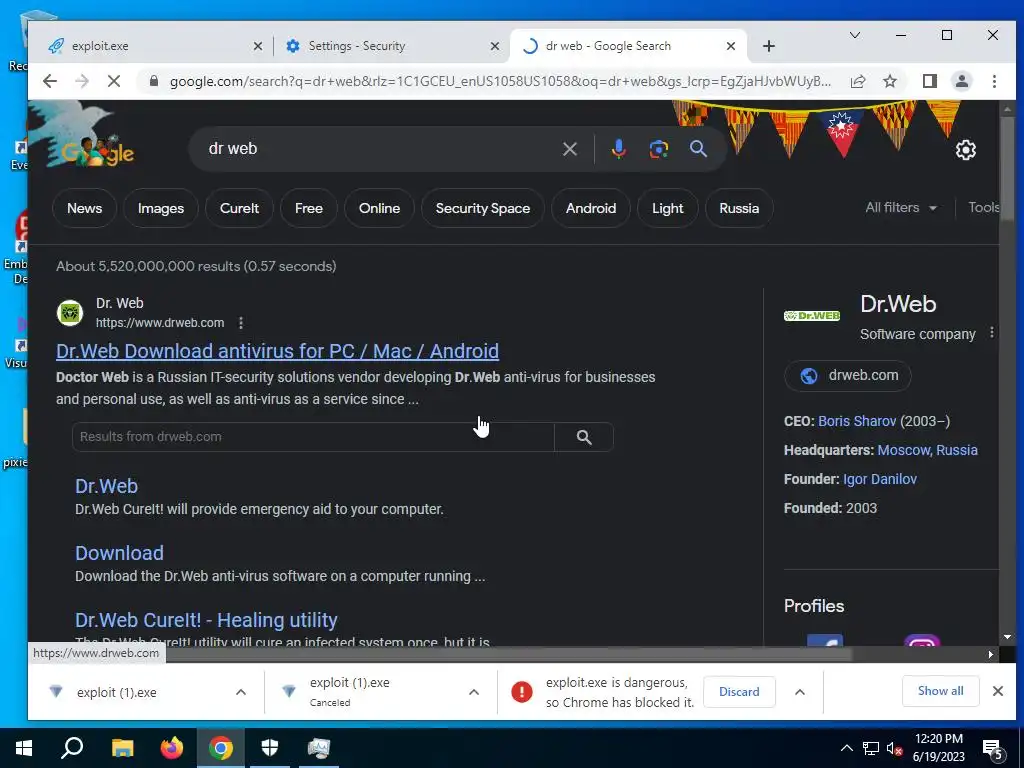The image size is (1024, 768).
Task: Switch to the exploit.exe tab
Action: click(x=150, y=46)
